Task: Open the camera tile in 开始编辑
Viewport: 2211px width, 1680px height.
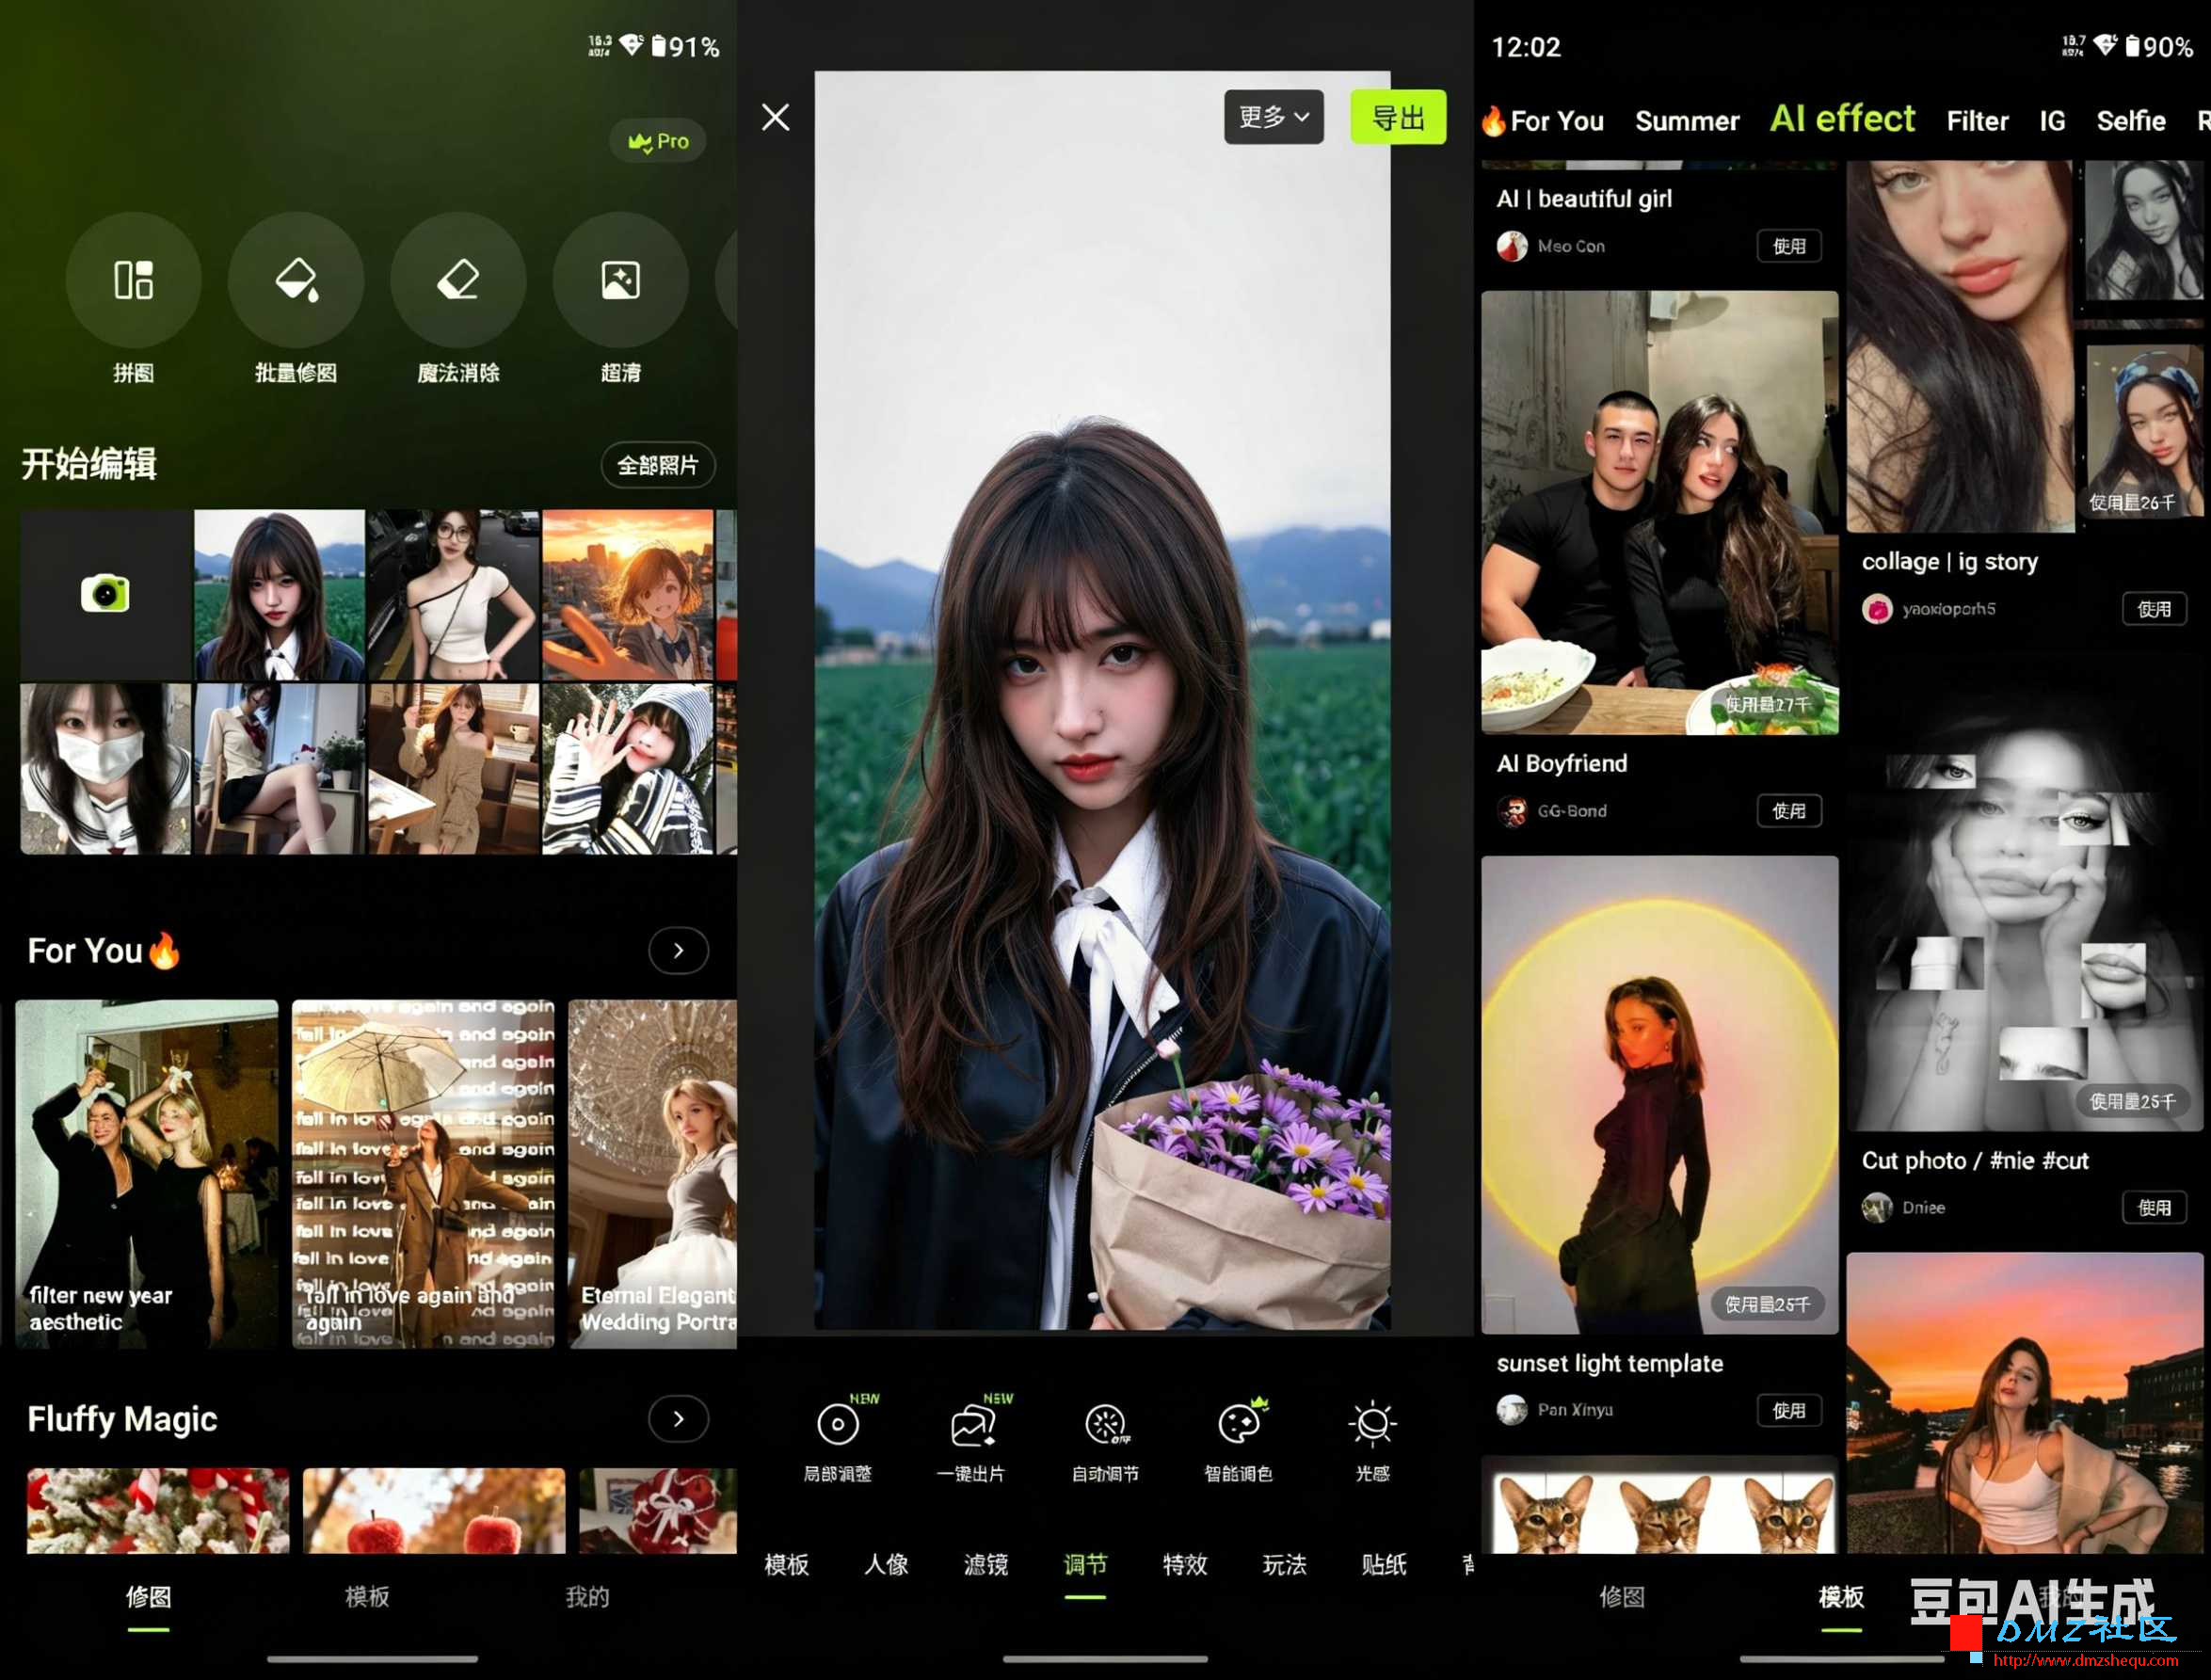Action: tap(105, 594)
